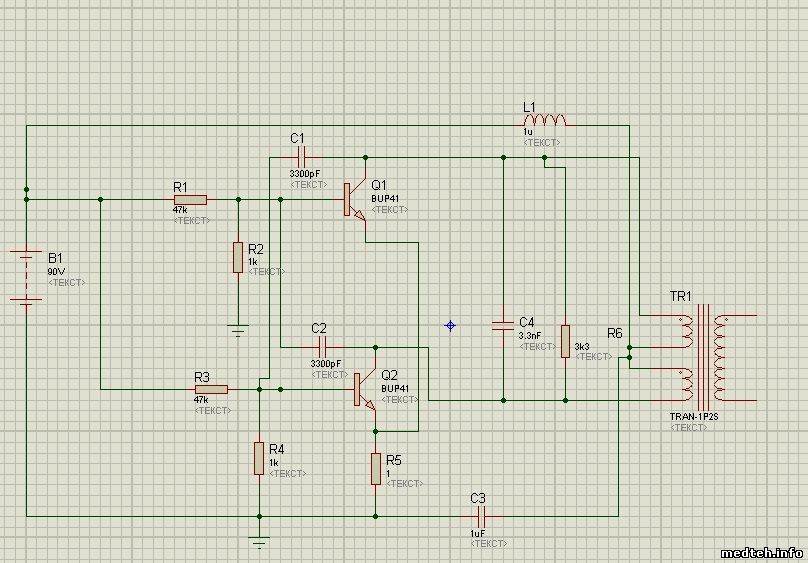Click the ground symbol below R2
Image resolution: width=808 pixels, height=563 pixels.
click(x=238, y=329)
